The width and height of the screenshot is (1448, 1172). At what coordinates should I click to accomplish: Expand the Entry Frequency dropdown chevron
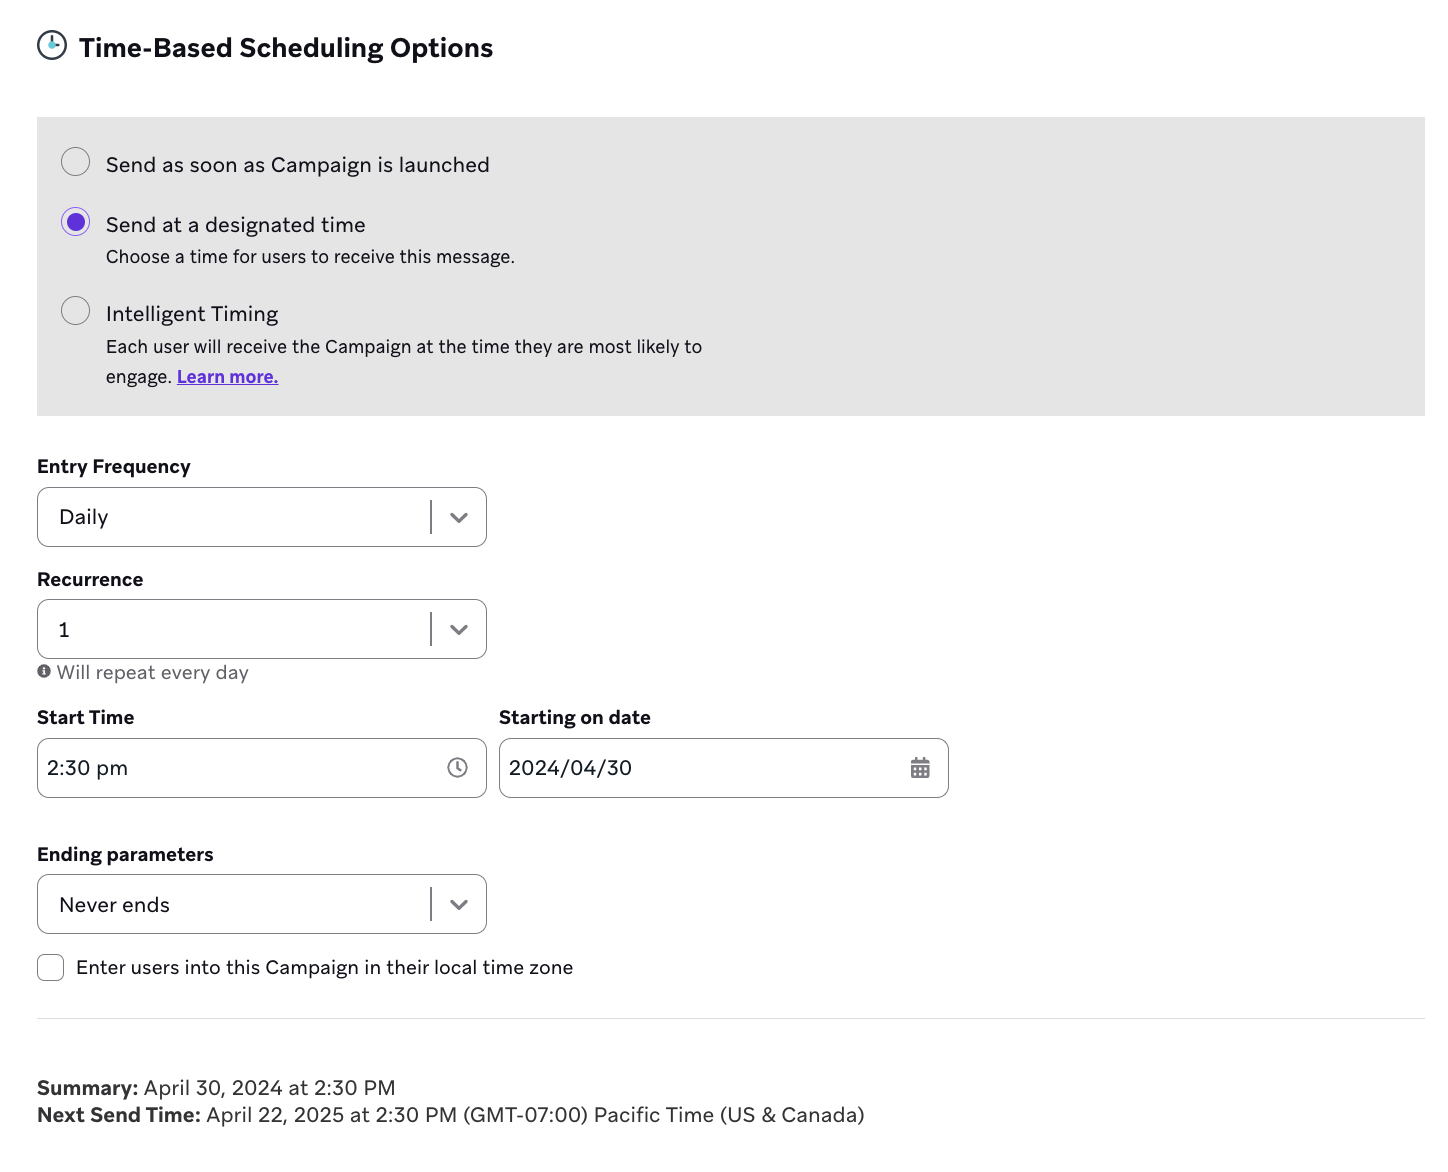459,517
